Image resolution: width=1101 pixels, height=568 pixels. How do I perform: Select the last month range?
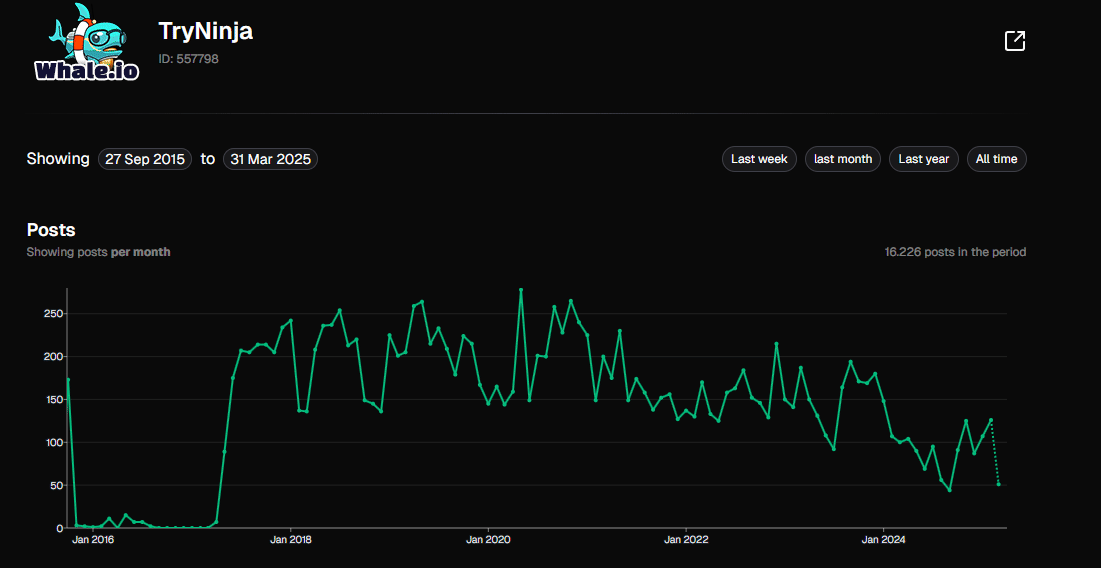(x=843, y=159)
